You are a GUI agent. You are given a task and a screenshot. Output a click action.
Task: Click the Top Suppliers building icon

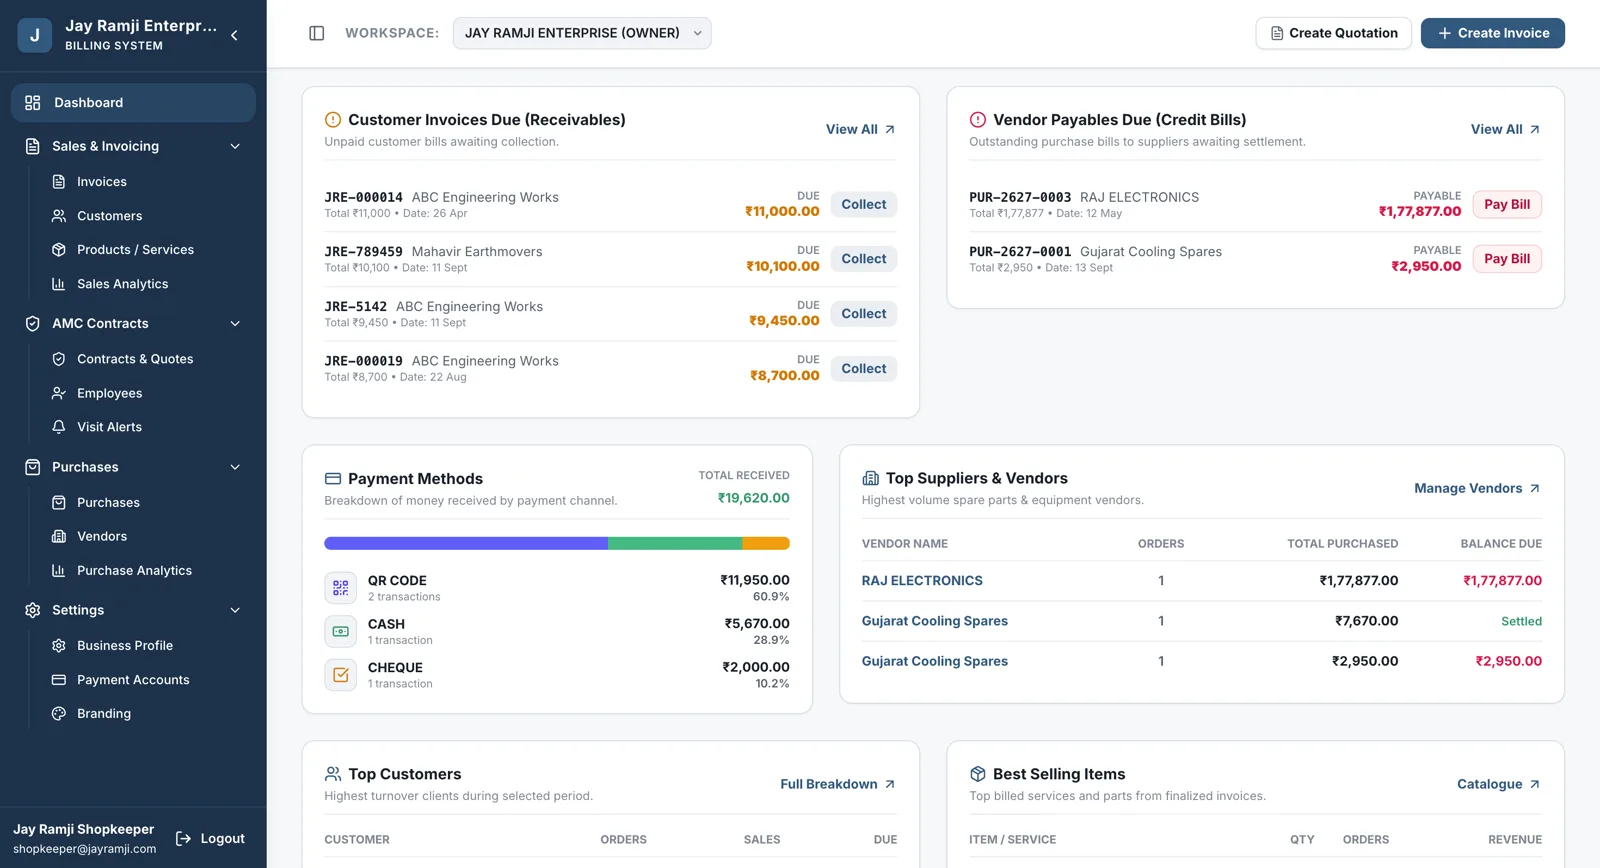871,478
